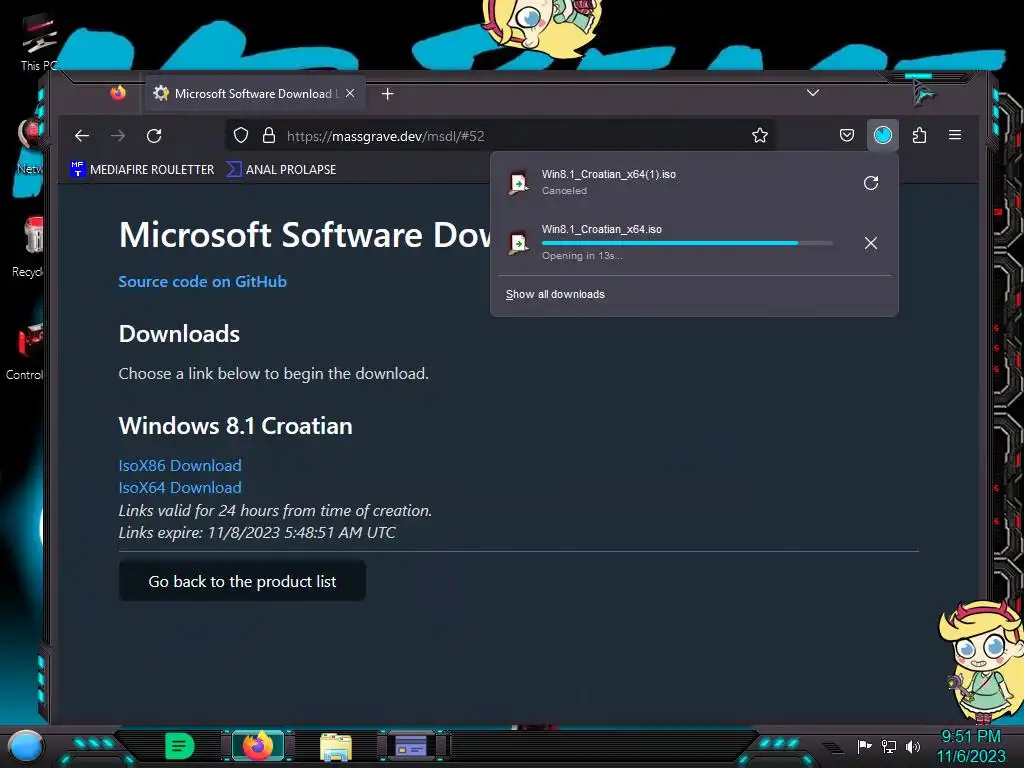
Task: Click the Win8.1_Croatian_x64.iso file icon
Action: point(519,243)
